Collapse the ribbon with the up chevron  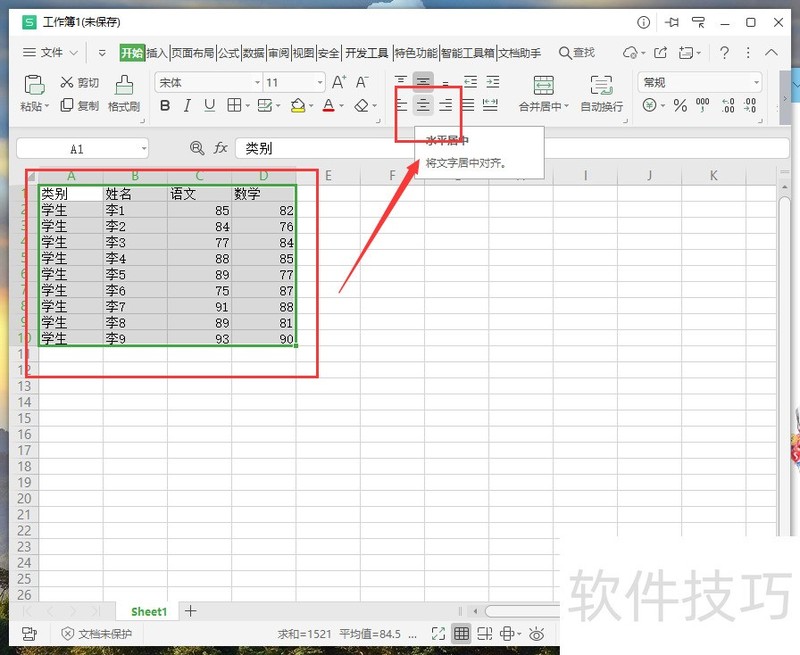point(771,52)
